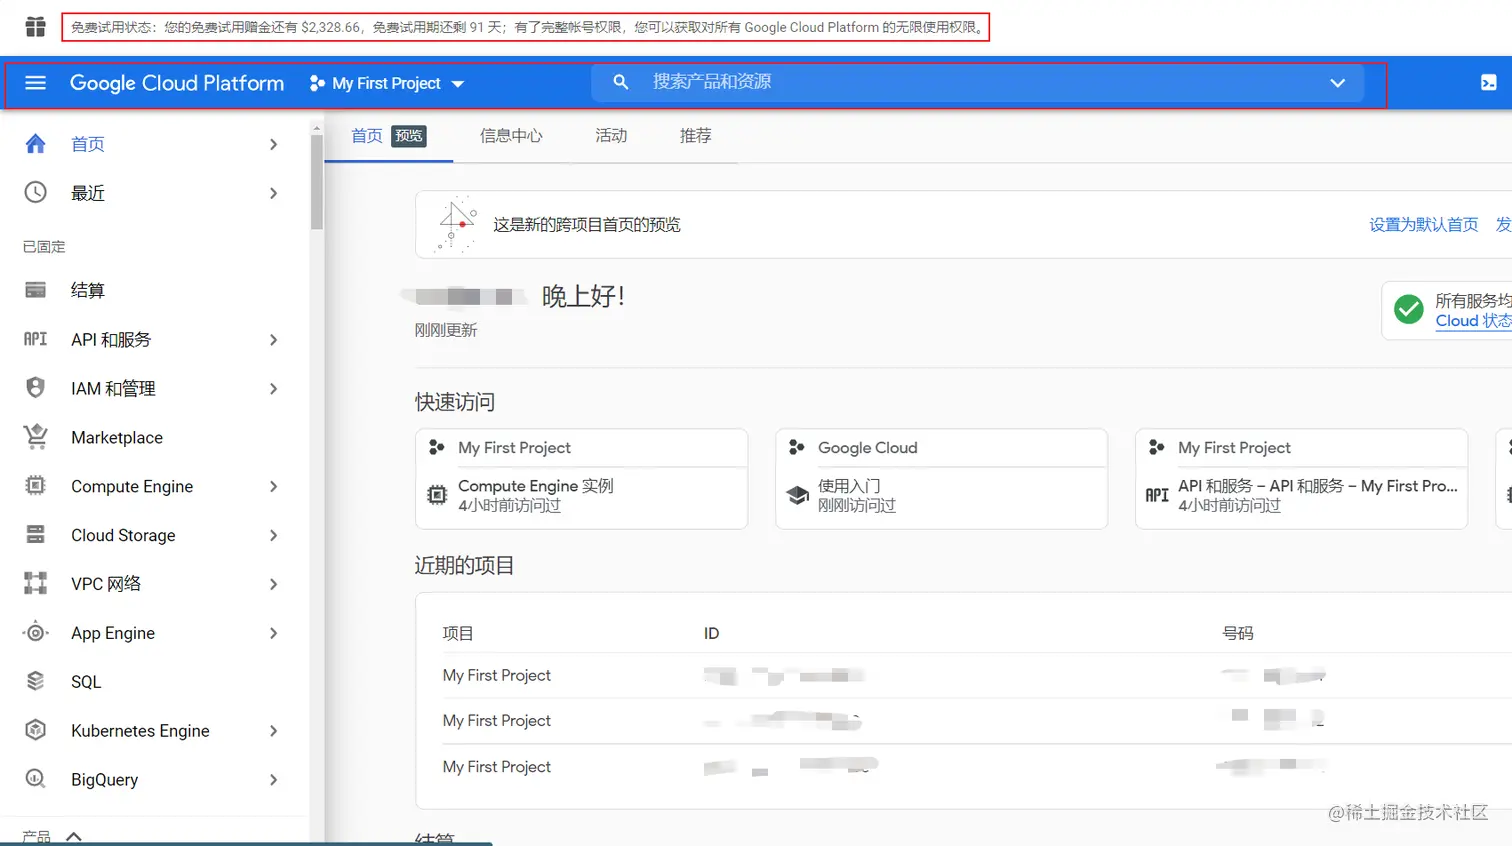Screen dimensions: 1512x846
Task: Click the Kubernetes Engine icon
Action: pos(35,730)
